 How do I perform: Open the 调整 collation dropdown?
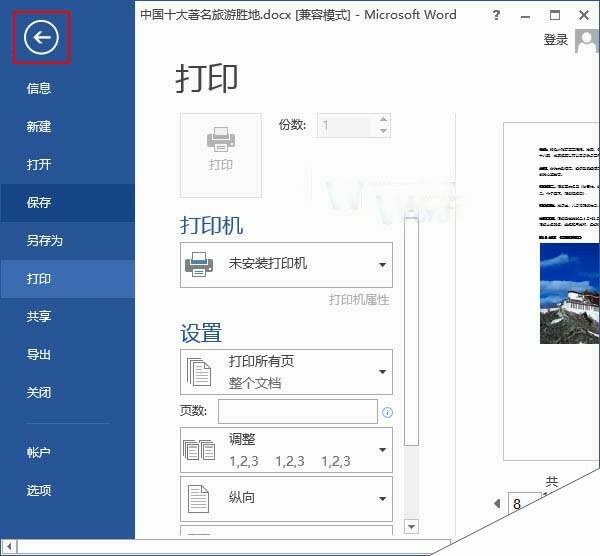286,450
